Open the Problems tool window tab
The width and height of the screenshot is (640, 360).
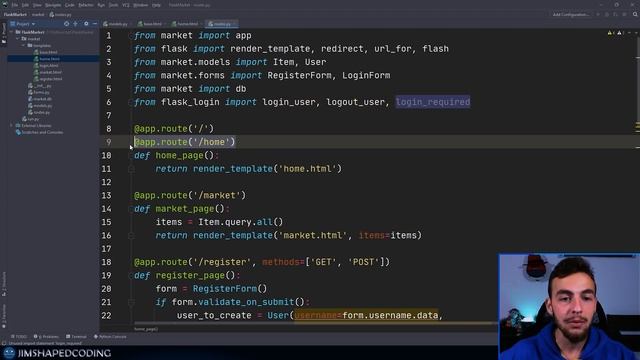pos(47,337)
